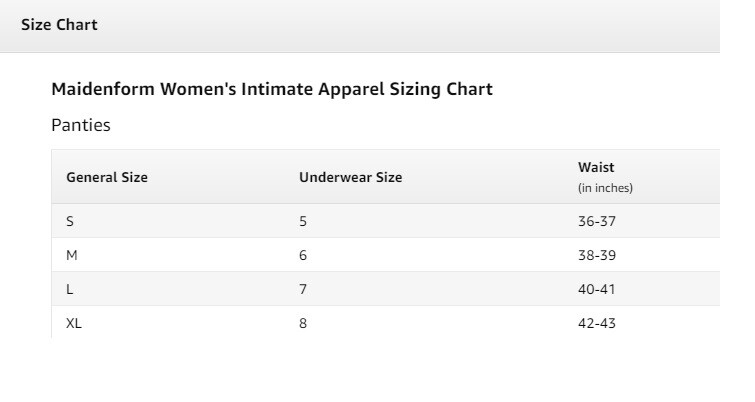The image size is (755, 402).
Task: Click the 40-41 waist measurement
Action: pos(597,289)
